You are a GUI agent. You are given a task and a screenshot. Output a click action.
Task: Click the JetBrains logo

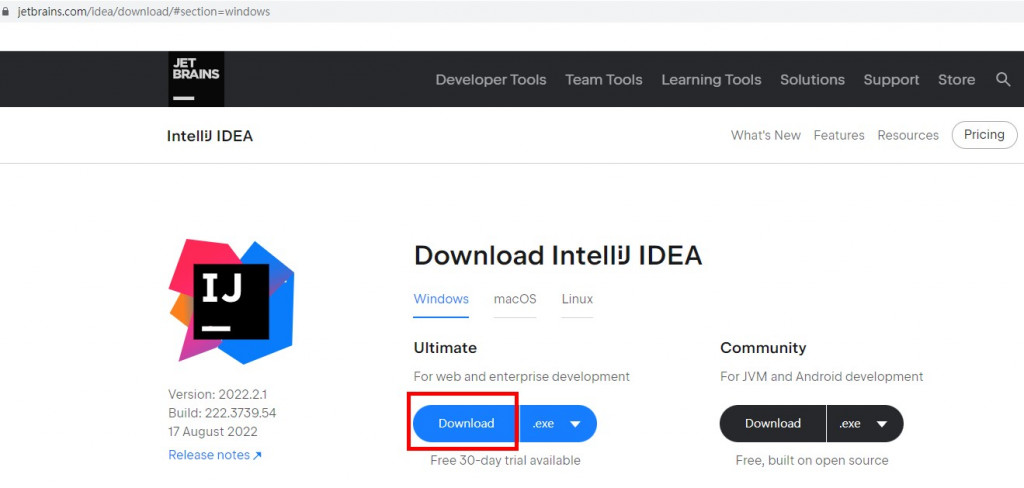196,79
